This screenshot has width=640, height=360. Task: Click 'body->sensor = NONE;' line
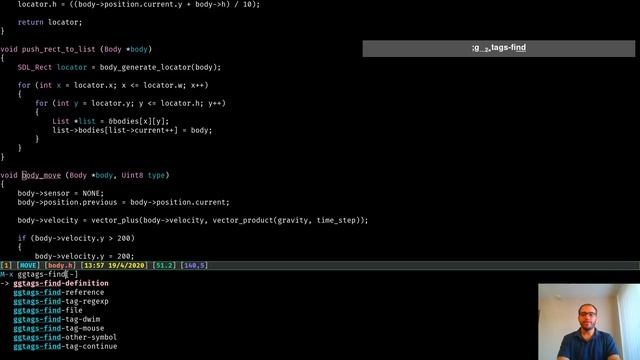60,193
